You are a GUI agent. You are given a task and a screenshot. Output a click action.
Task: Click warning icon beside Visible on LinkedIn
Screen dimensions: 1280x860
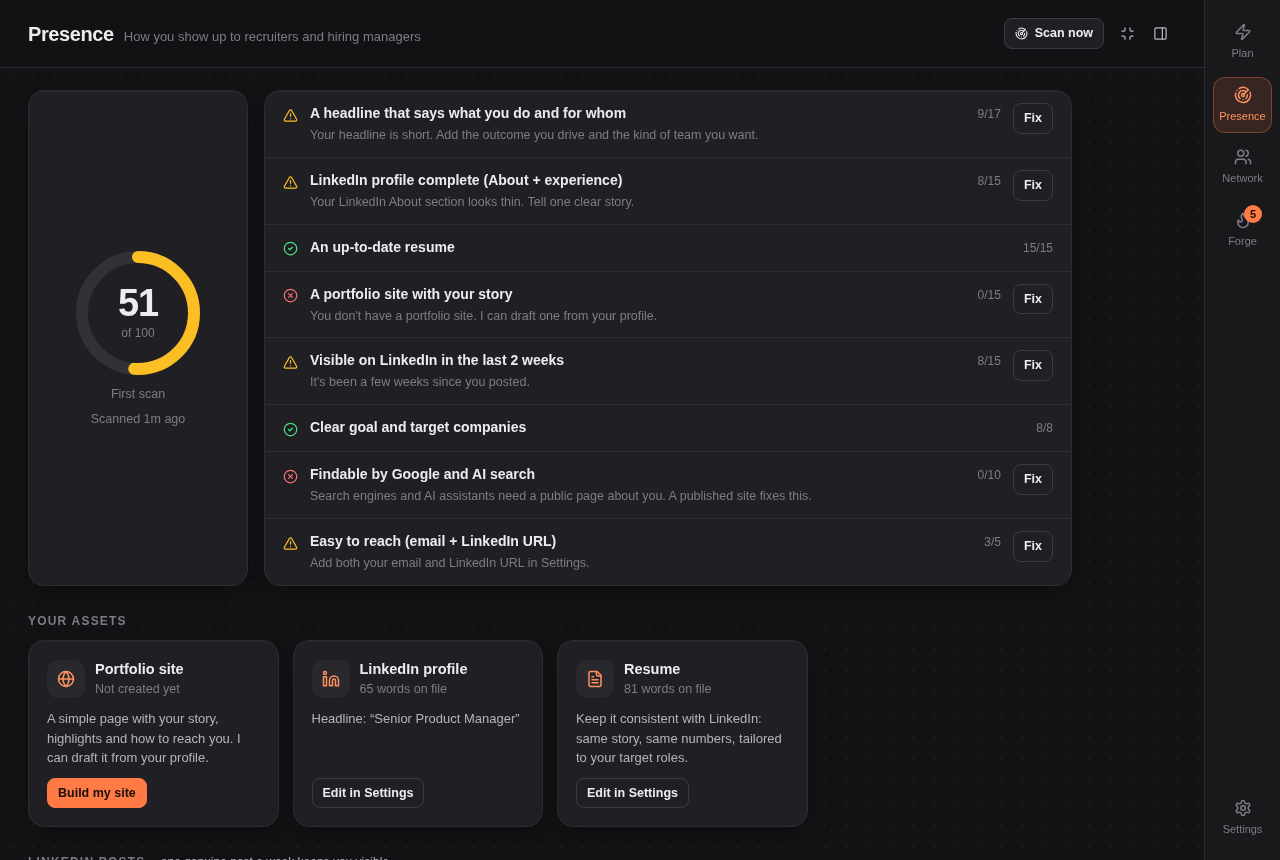pos(290,363)
